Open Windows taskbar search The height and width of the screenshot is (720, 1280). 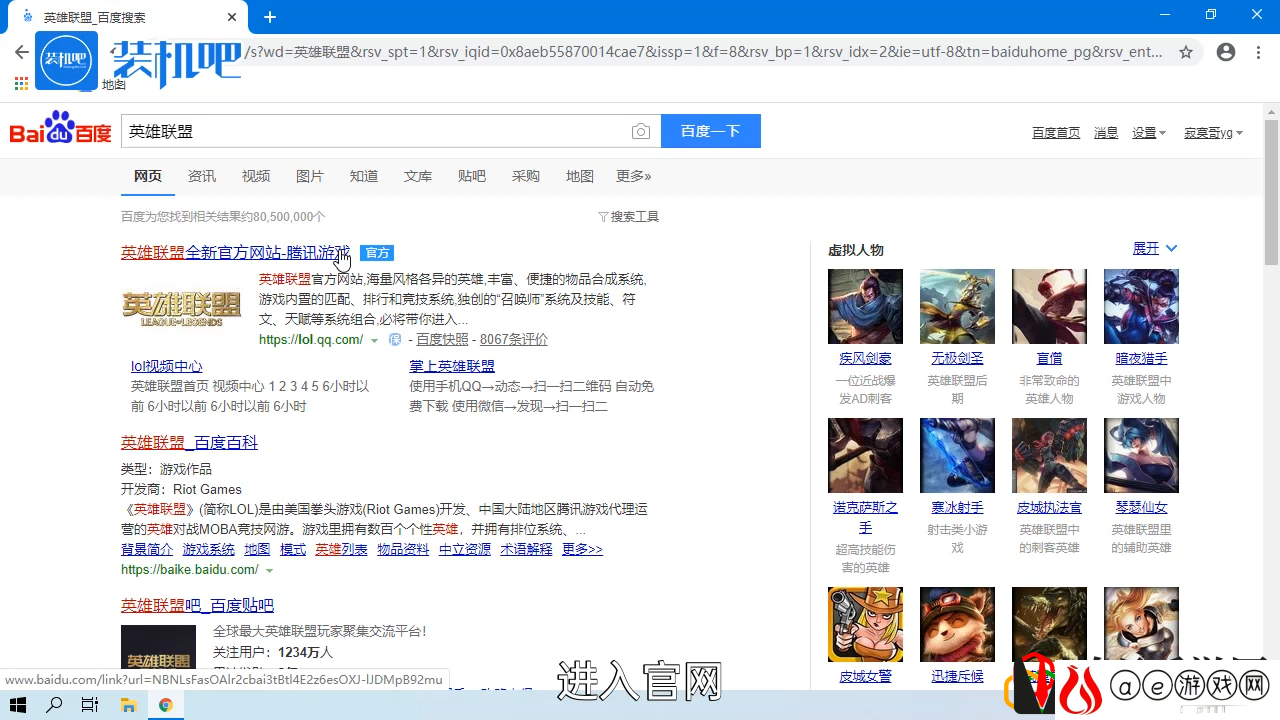coord(54,705)
